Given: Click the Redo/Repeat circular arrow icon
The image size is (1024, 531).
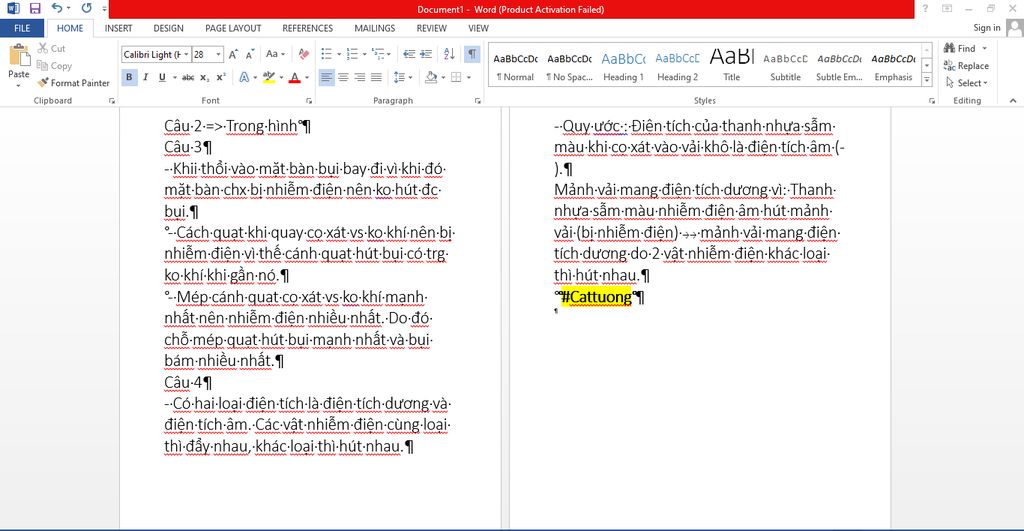Looking at the screenshot, I should coord(86,8).
